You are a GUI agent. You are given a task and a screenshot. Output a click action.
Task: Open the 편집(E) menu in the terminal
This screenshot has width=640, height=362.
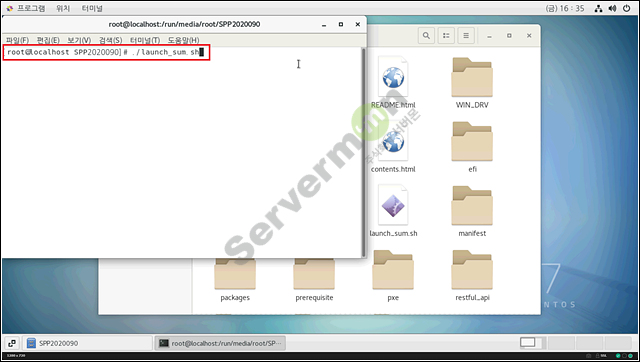point(48,40)
